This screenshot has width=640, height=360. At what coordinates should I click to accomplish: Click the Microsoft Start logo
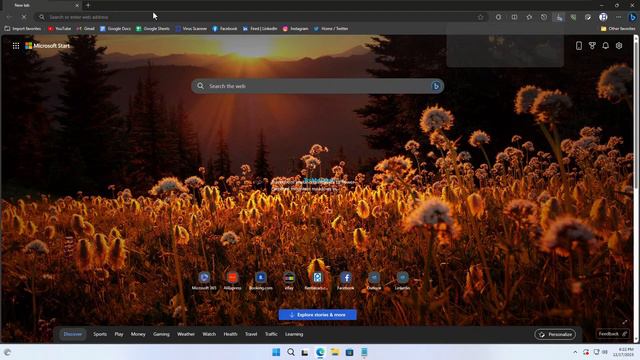[x=47, y=46]
